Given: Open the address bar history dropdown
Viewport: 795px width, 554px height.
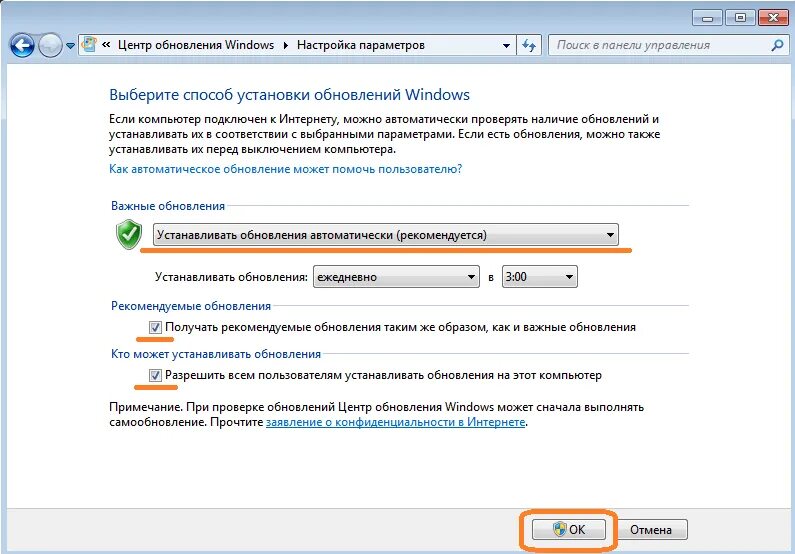Looking at the screenshot, I should click(x=506, y=46).
